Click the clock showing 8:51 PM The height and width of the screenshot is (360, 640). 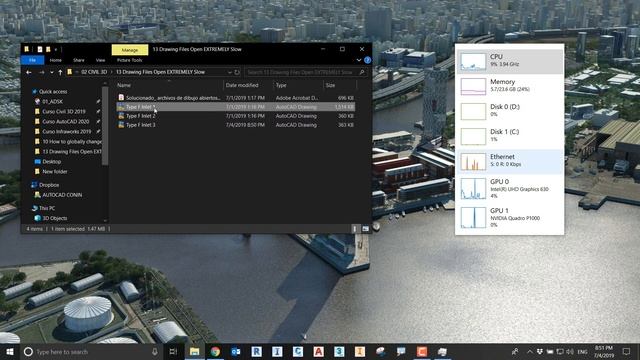click(604, 351)
